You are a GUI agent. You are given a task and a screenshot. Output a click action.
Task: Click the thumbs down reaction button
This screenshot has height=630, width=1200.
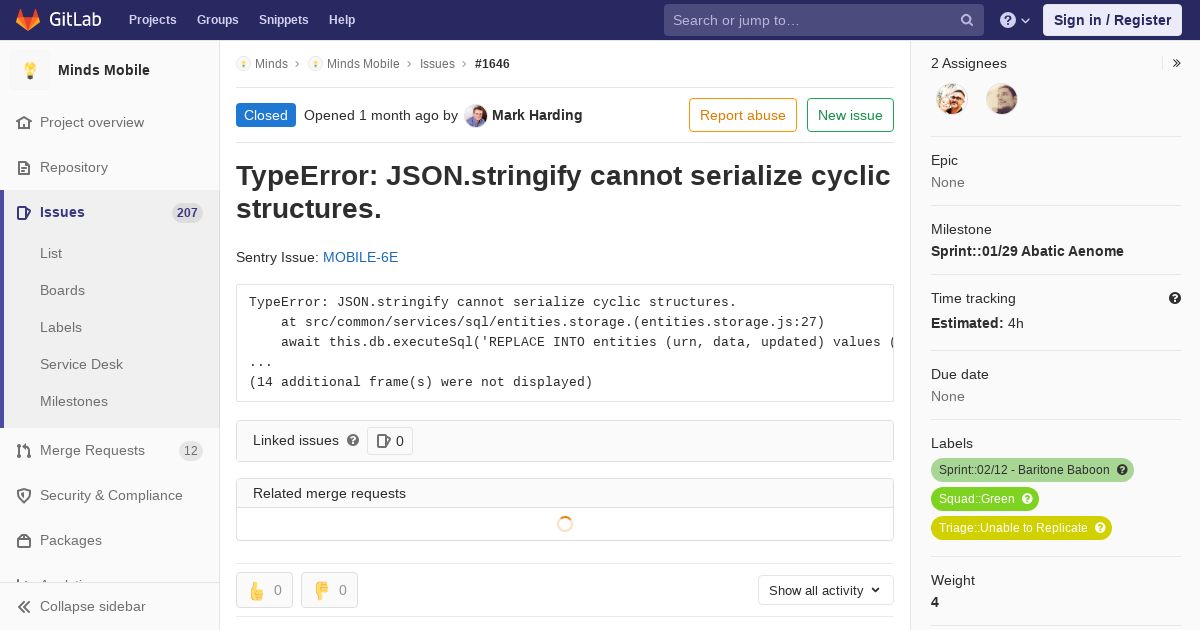coord(329,590)
